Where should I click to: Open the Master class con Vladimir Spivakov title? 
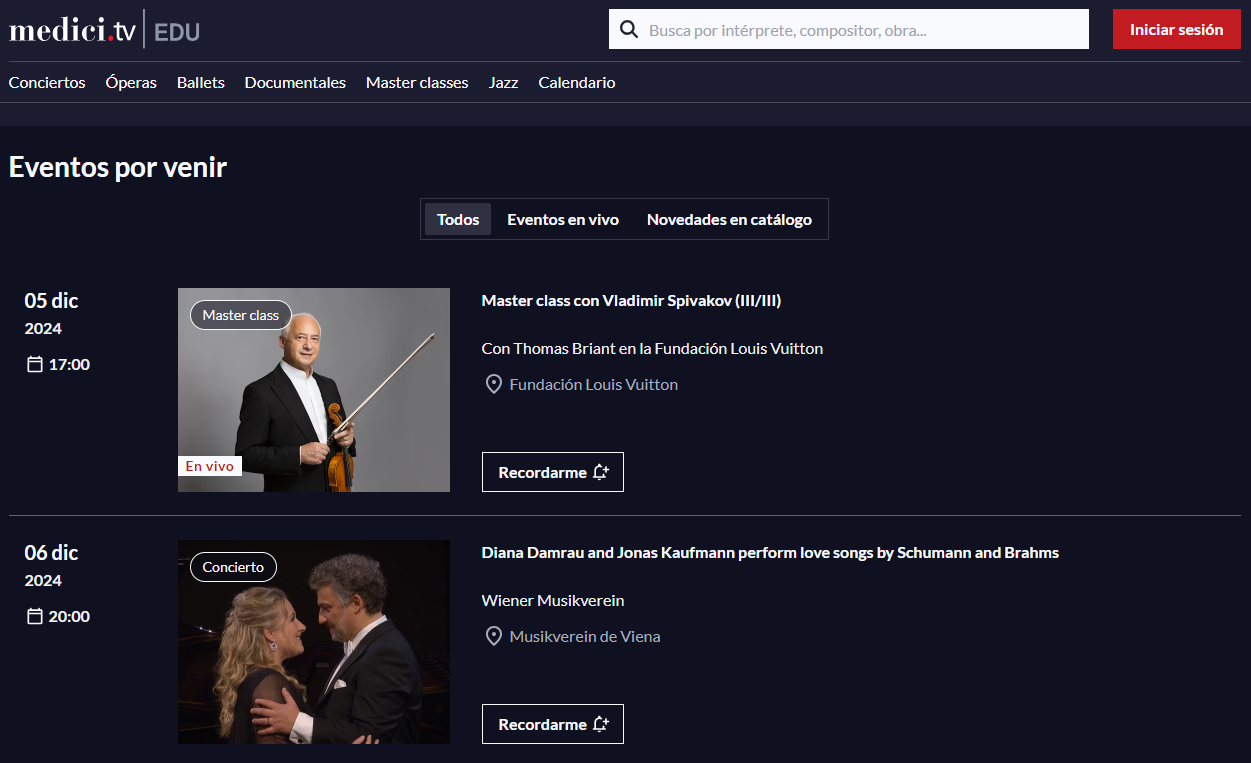point(631,301)
